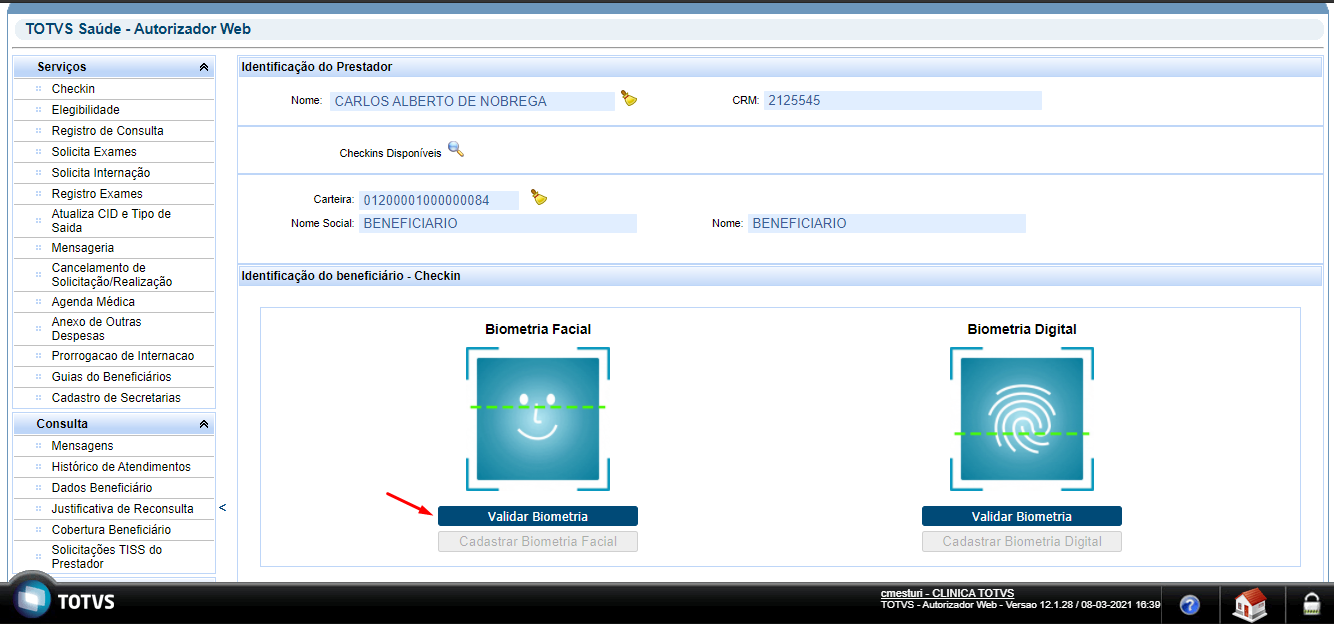Clear the Carteira field with broom icon
The width and height of the screenshot is (1334, 624).
[539, 197]
